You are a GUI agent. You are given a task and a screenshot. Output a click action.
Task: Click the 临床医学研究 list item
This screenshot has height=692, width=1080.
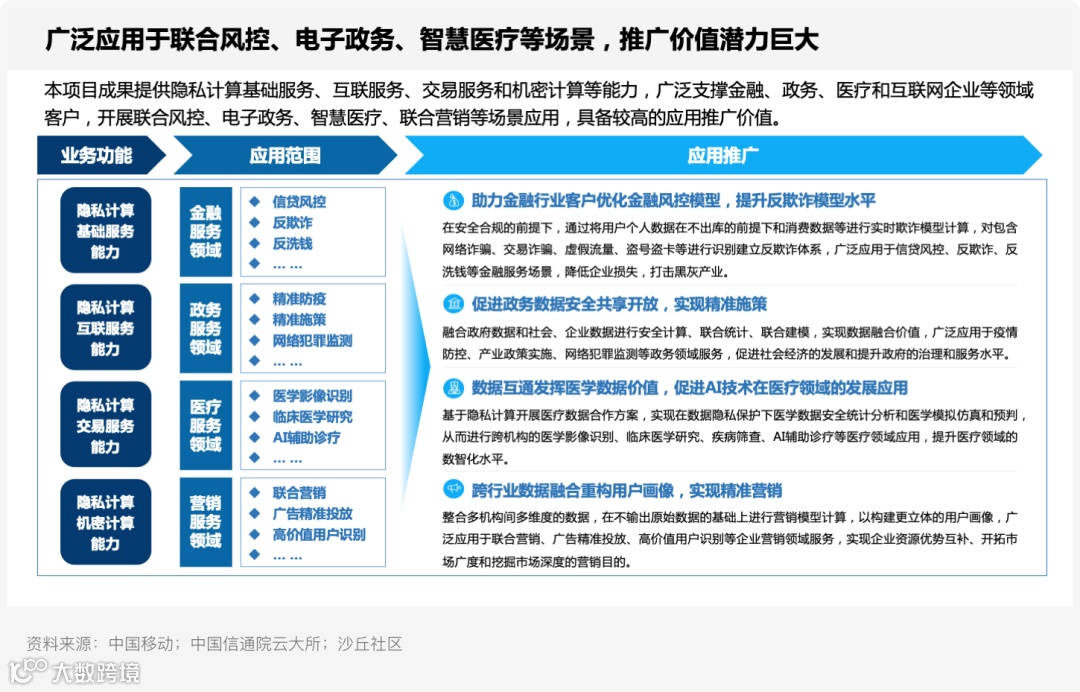pos(312,417)
